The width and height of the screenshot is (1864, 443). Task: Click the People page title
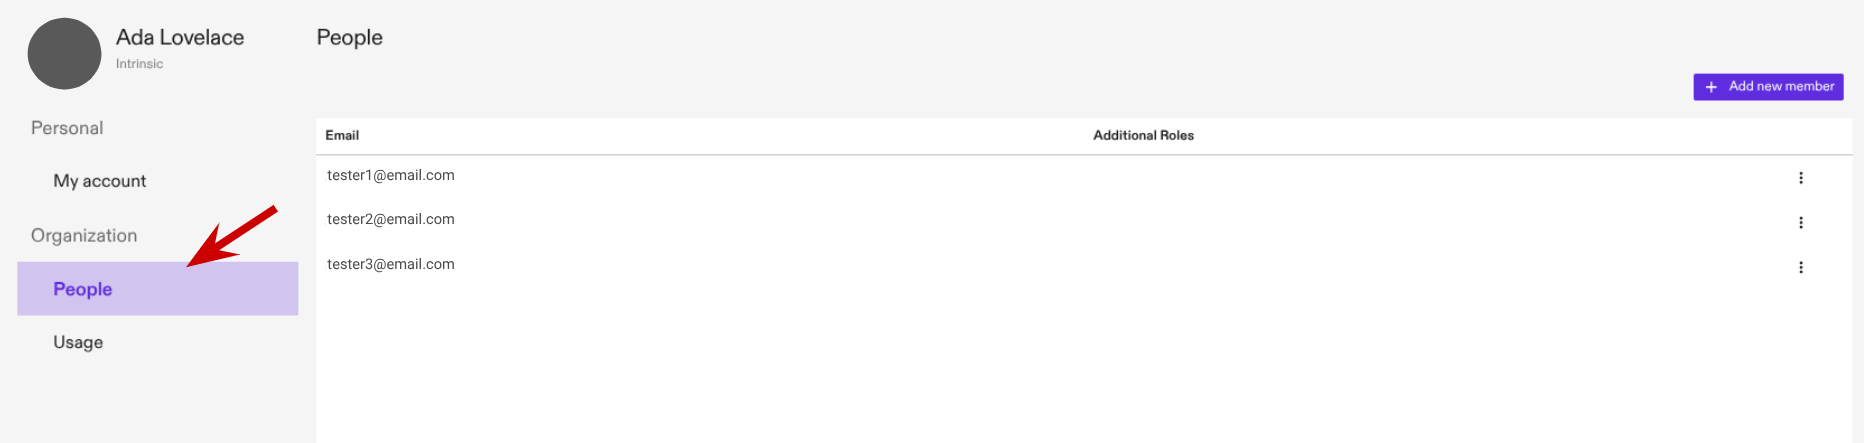point(349,38)
